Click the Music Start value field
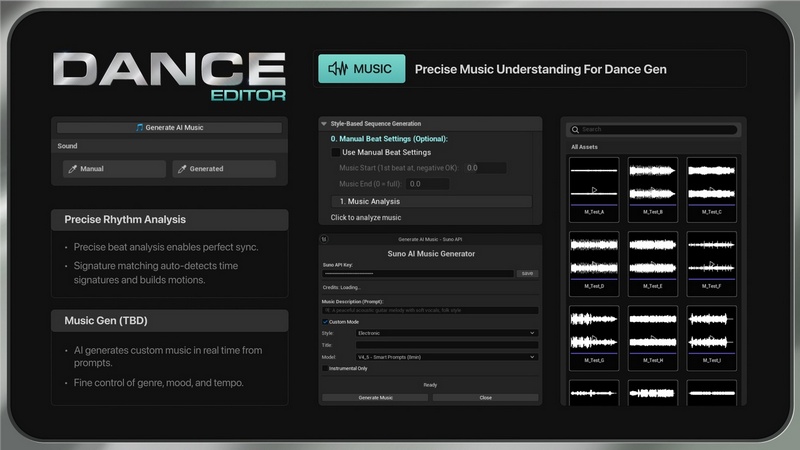Viewport: 800px width, 450px height. (485, 168)
